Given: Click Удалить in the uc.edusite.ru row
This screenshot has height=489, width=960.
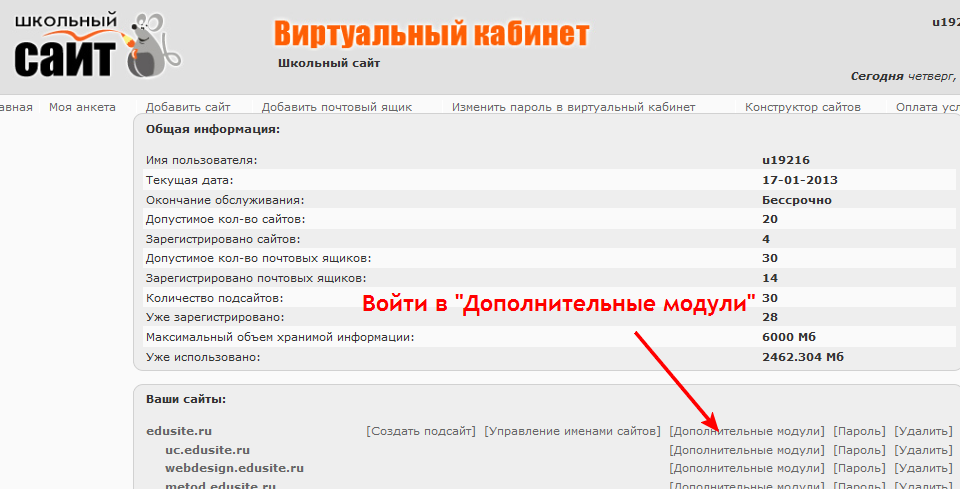Looking at the screenshot, I should pyautogui.click(x=923, y=450).
